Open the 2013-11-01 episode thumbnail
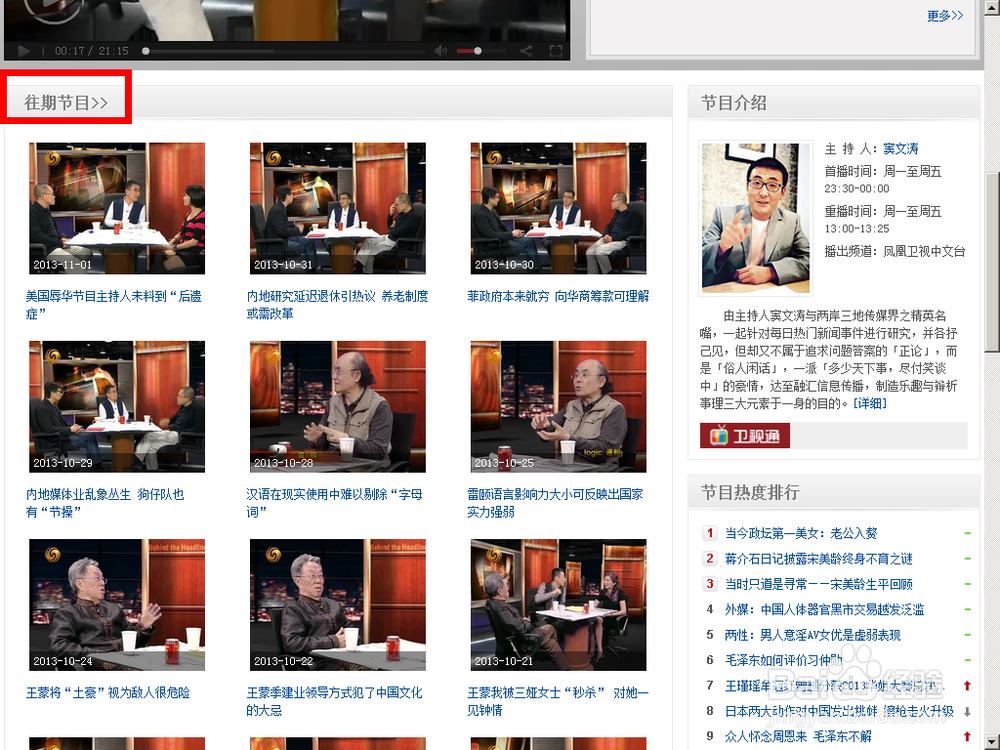 (x=117, y=209)
